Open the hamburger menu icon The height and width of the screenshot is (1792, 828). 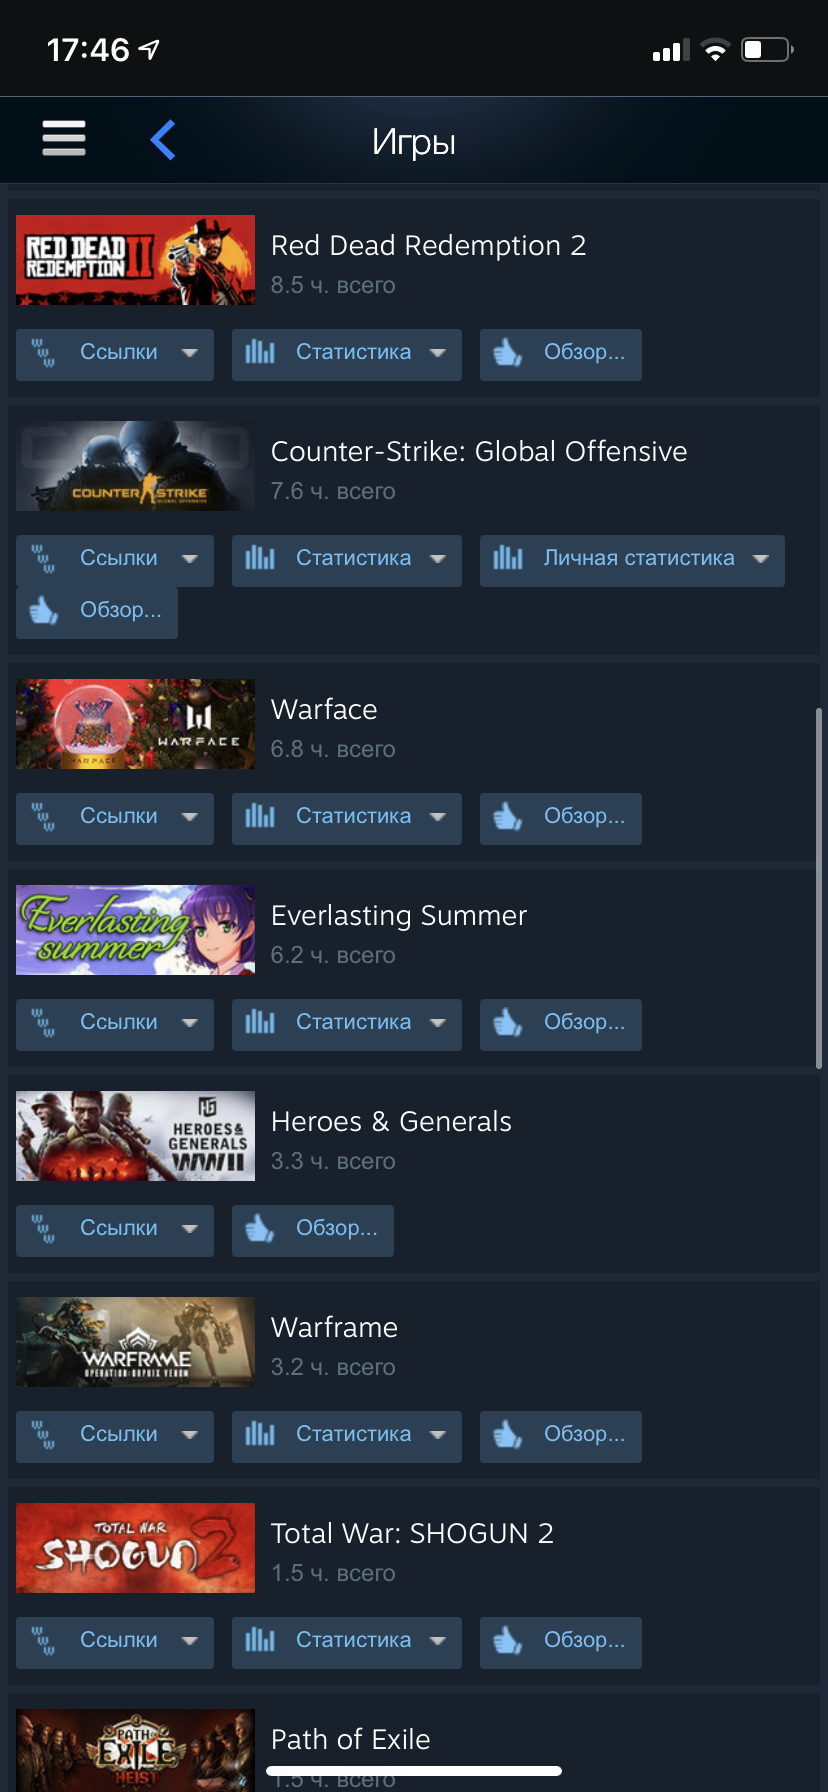coord(64,138)
